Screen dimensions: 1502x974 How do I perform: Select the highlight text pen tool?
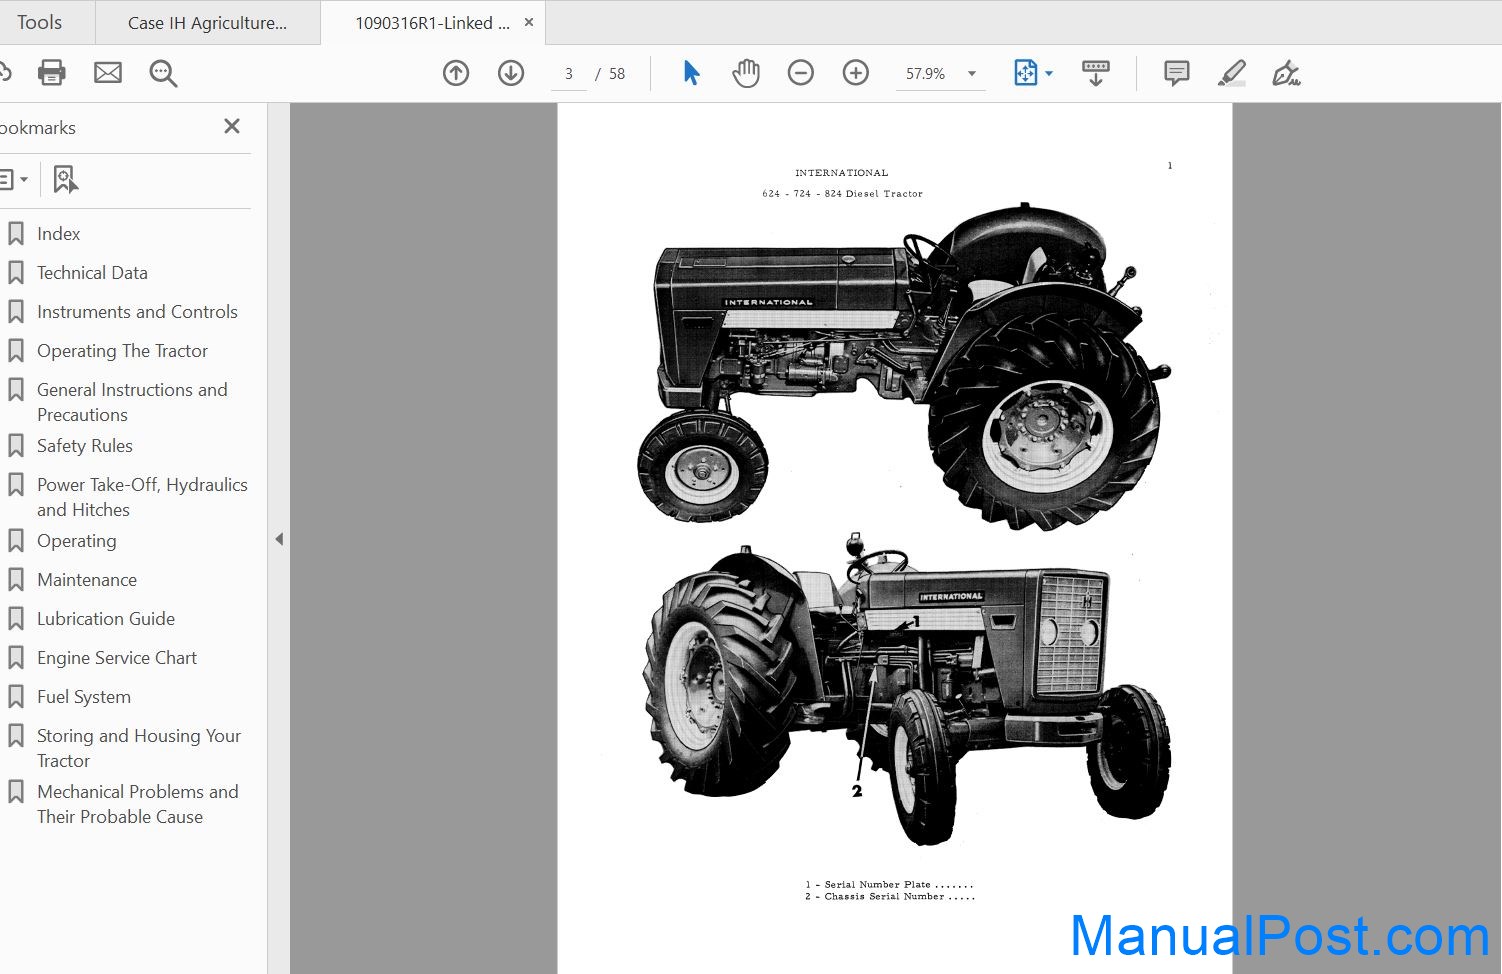[x=1232, y=73]
